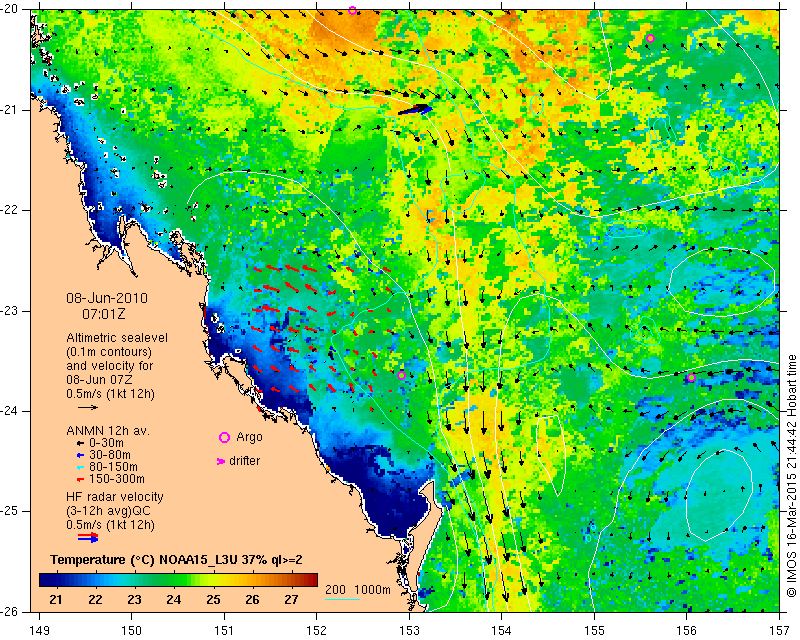Click the '200 1000m' isobath label
Viewport: 800px width, 640px height.
358,589
